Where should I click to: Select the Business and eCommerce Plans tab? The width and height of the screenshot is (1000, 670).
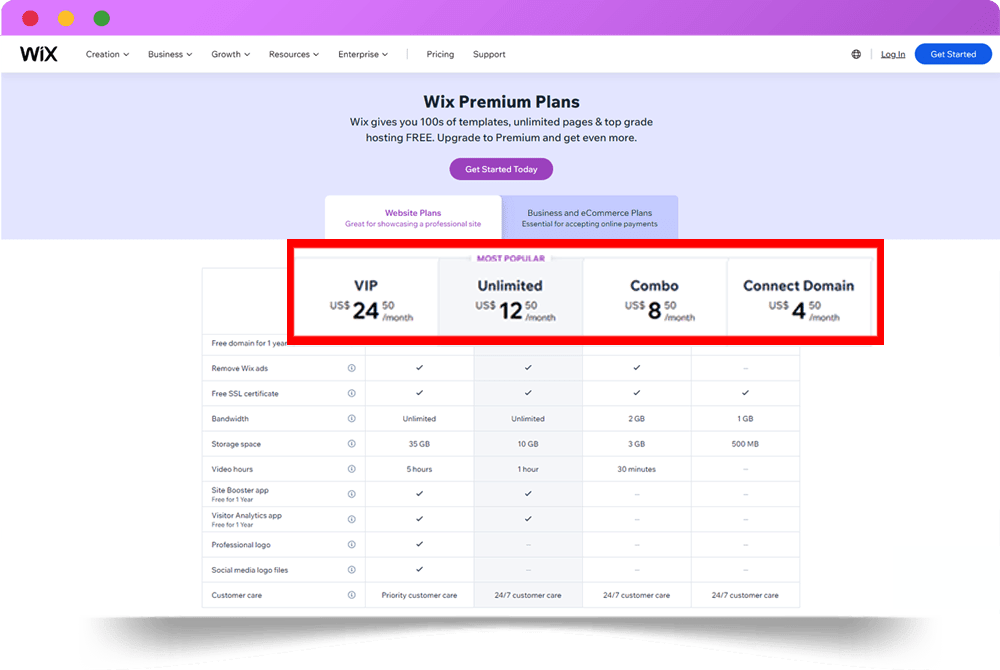point(589,217)
